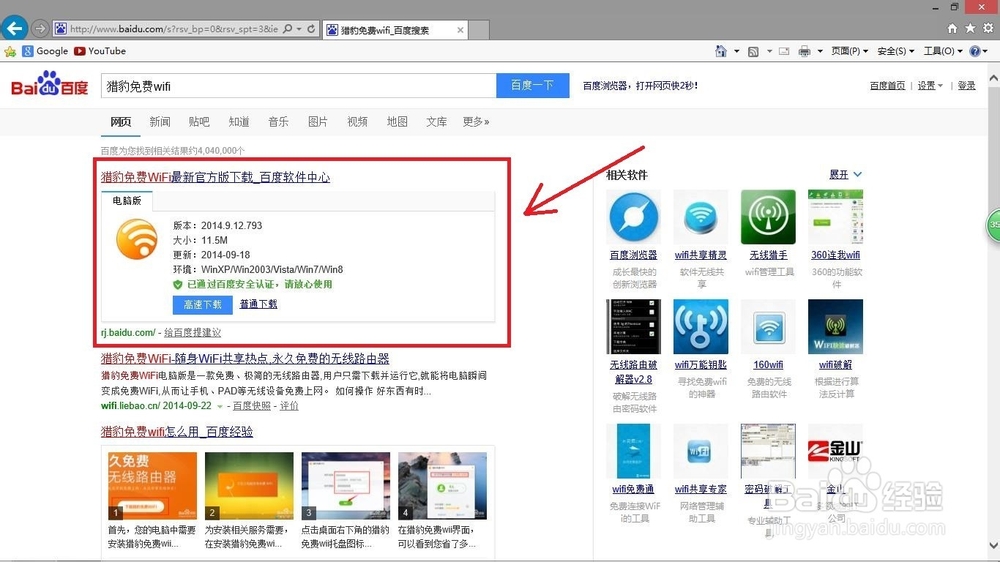
Task: Click in the Baidu search input field
Action: (x=298, y=85)
